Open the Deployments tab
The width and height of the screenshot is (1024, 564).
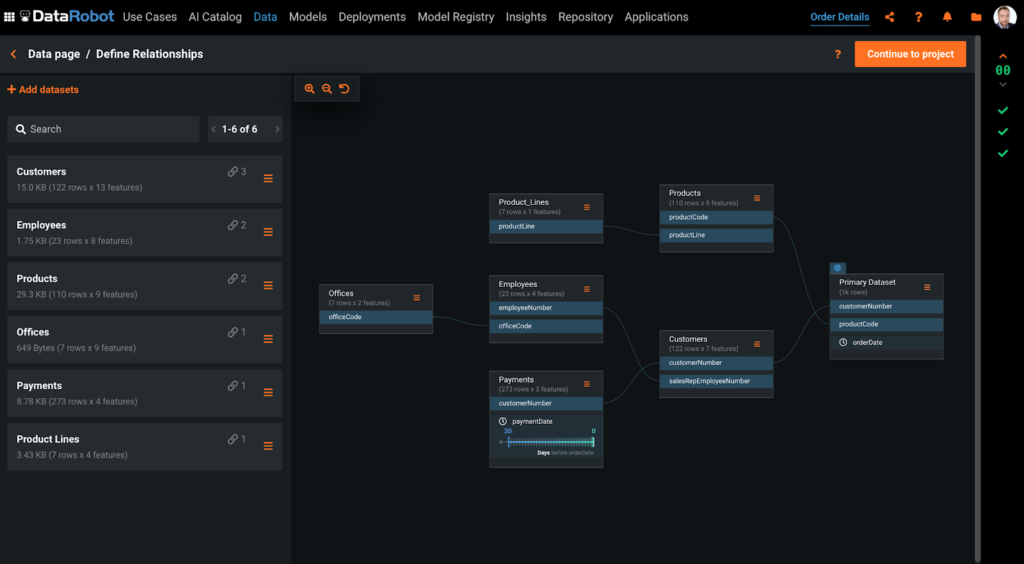[x=372, y=17]
